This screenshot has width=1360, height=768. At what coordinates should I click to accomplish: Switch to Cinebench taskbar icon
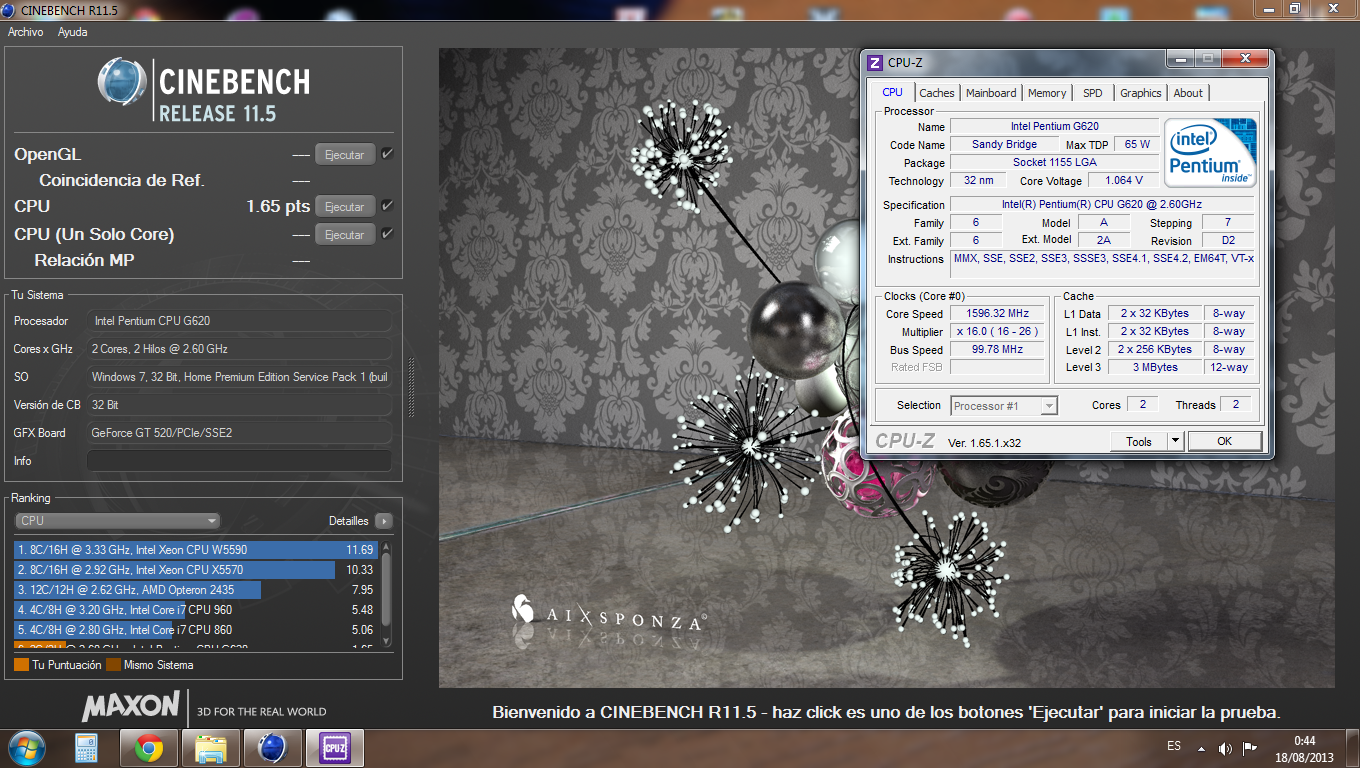[272, 748]
